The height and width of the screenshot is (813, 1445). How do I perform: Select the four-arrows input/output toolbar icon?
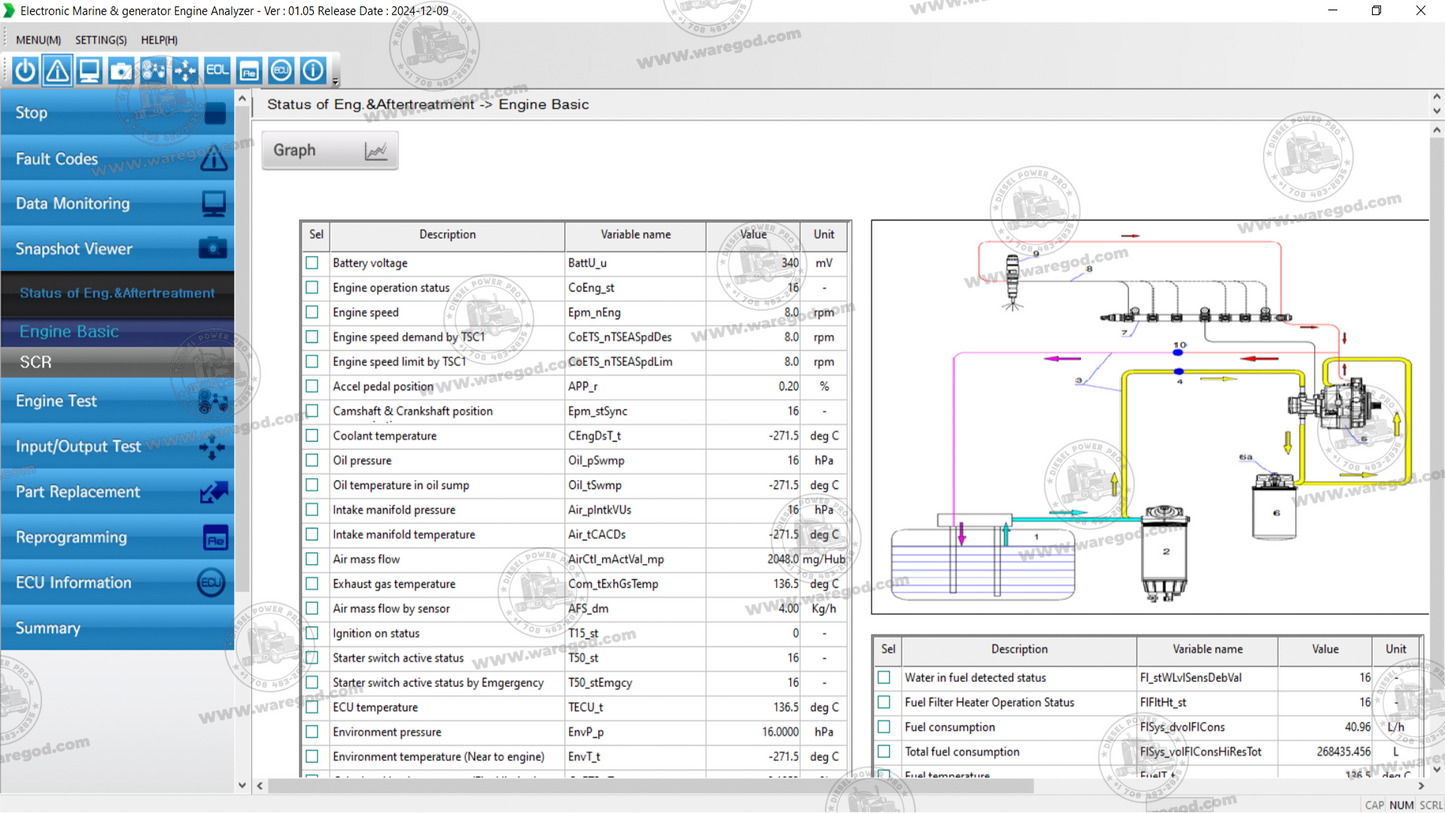tap(185, 70)
